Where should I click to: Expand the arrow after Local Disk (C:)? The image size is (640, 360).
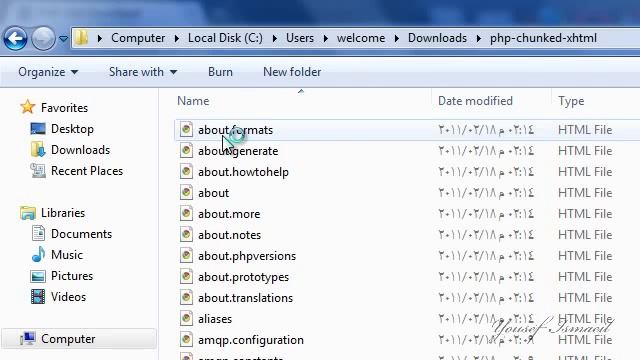(275, 38)
